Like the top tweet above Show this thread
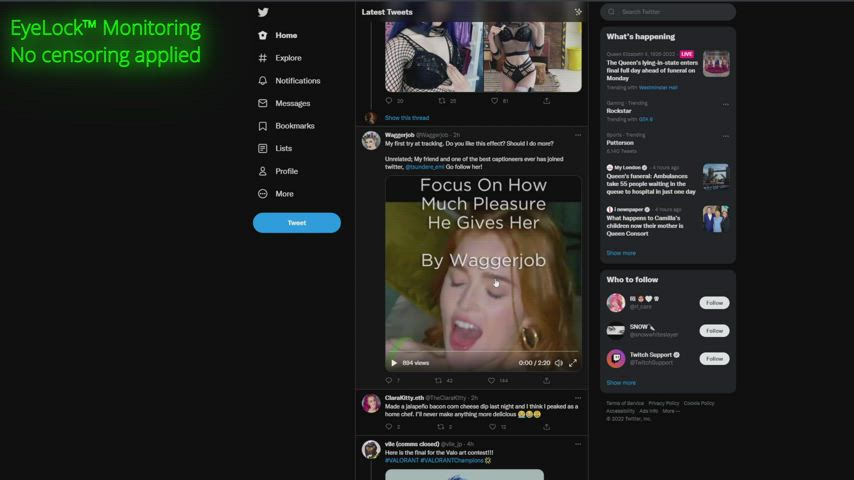 (494, 101)
